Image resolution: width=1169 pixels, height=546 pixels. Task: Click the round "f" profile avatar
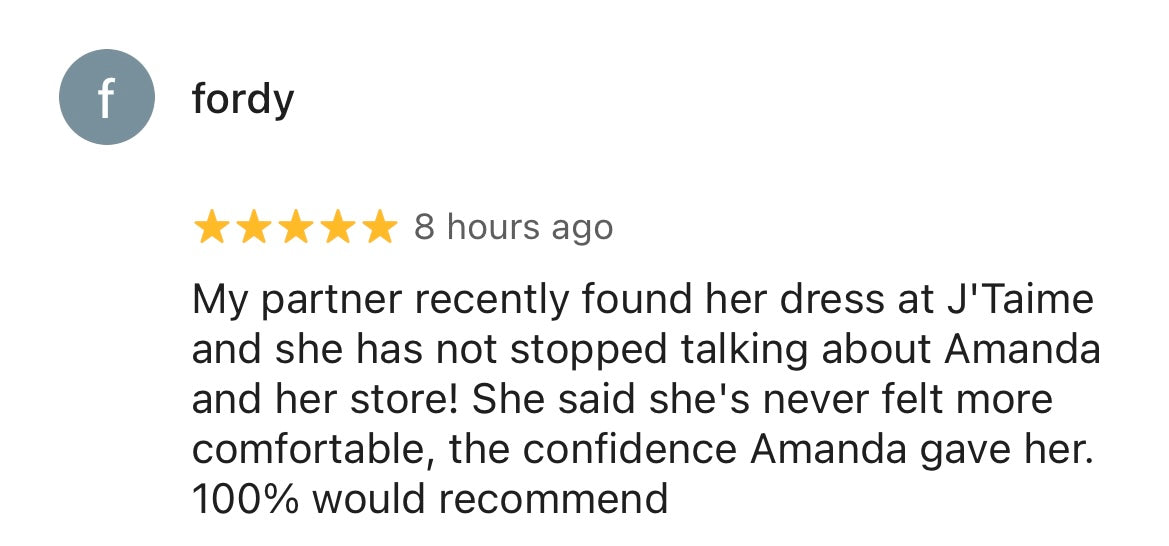107,97
